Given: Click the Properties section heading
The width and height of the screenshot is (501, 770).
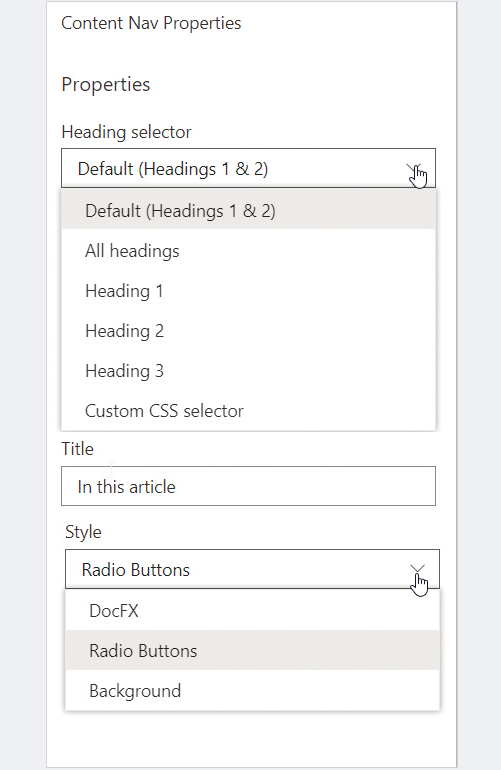Looking at the screenshot, I should coord(106,84).
